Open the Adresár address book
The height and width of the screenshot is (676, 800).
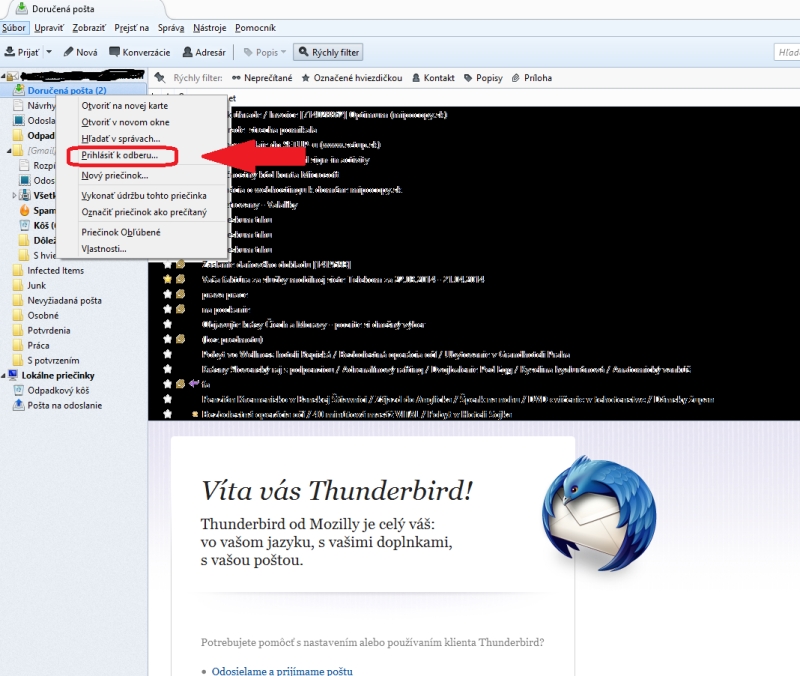point(204,52)
